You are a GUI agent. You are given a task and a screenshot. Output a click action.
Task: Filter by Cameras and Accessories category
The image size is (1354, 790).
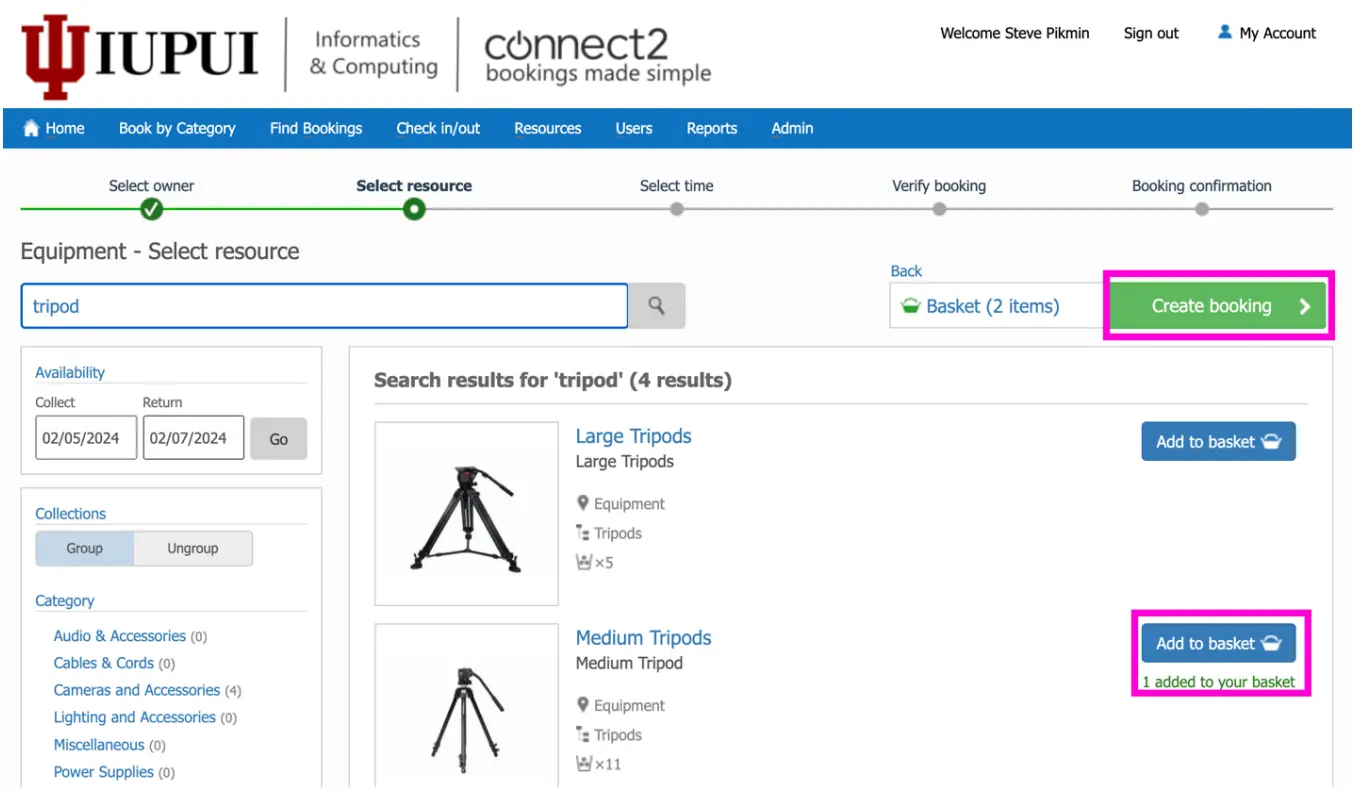click(x=137, y=690)
